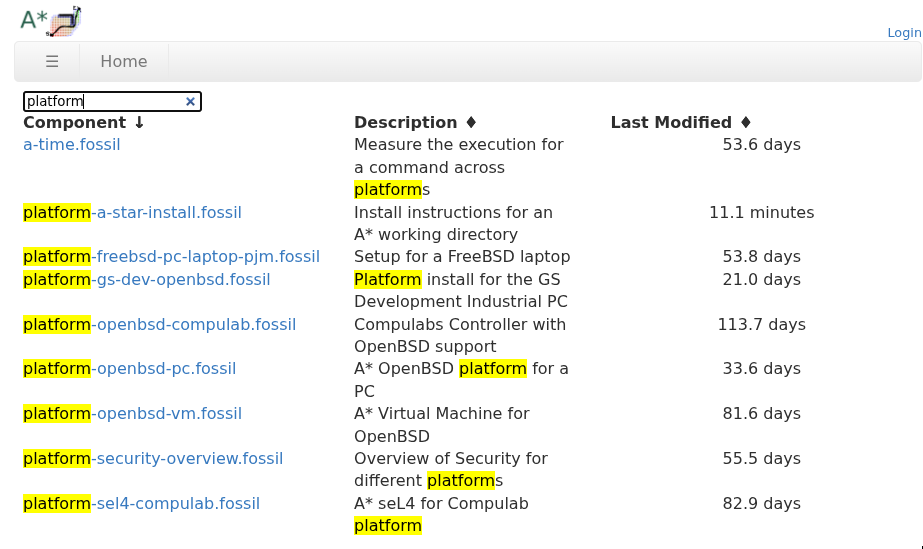
Task: Visit platform-openbsd-pc.fossil link
Action: point(129,369)
